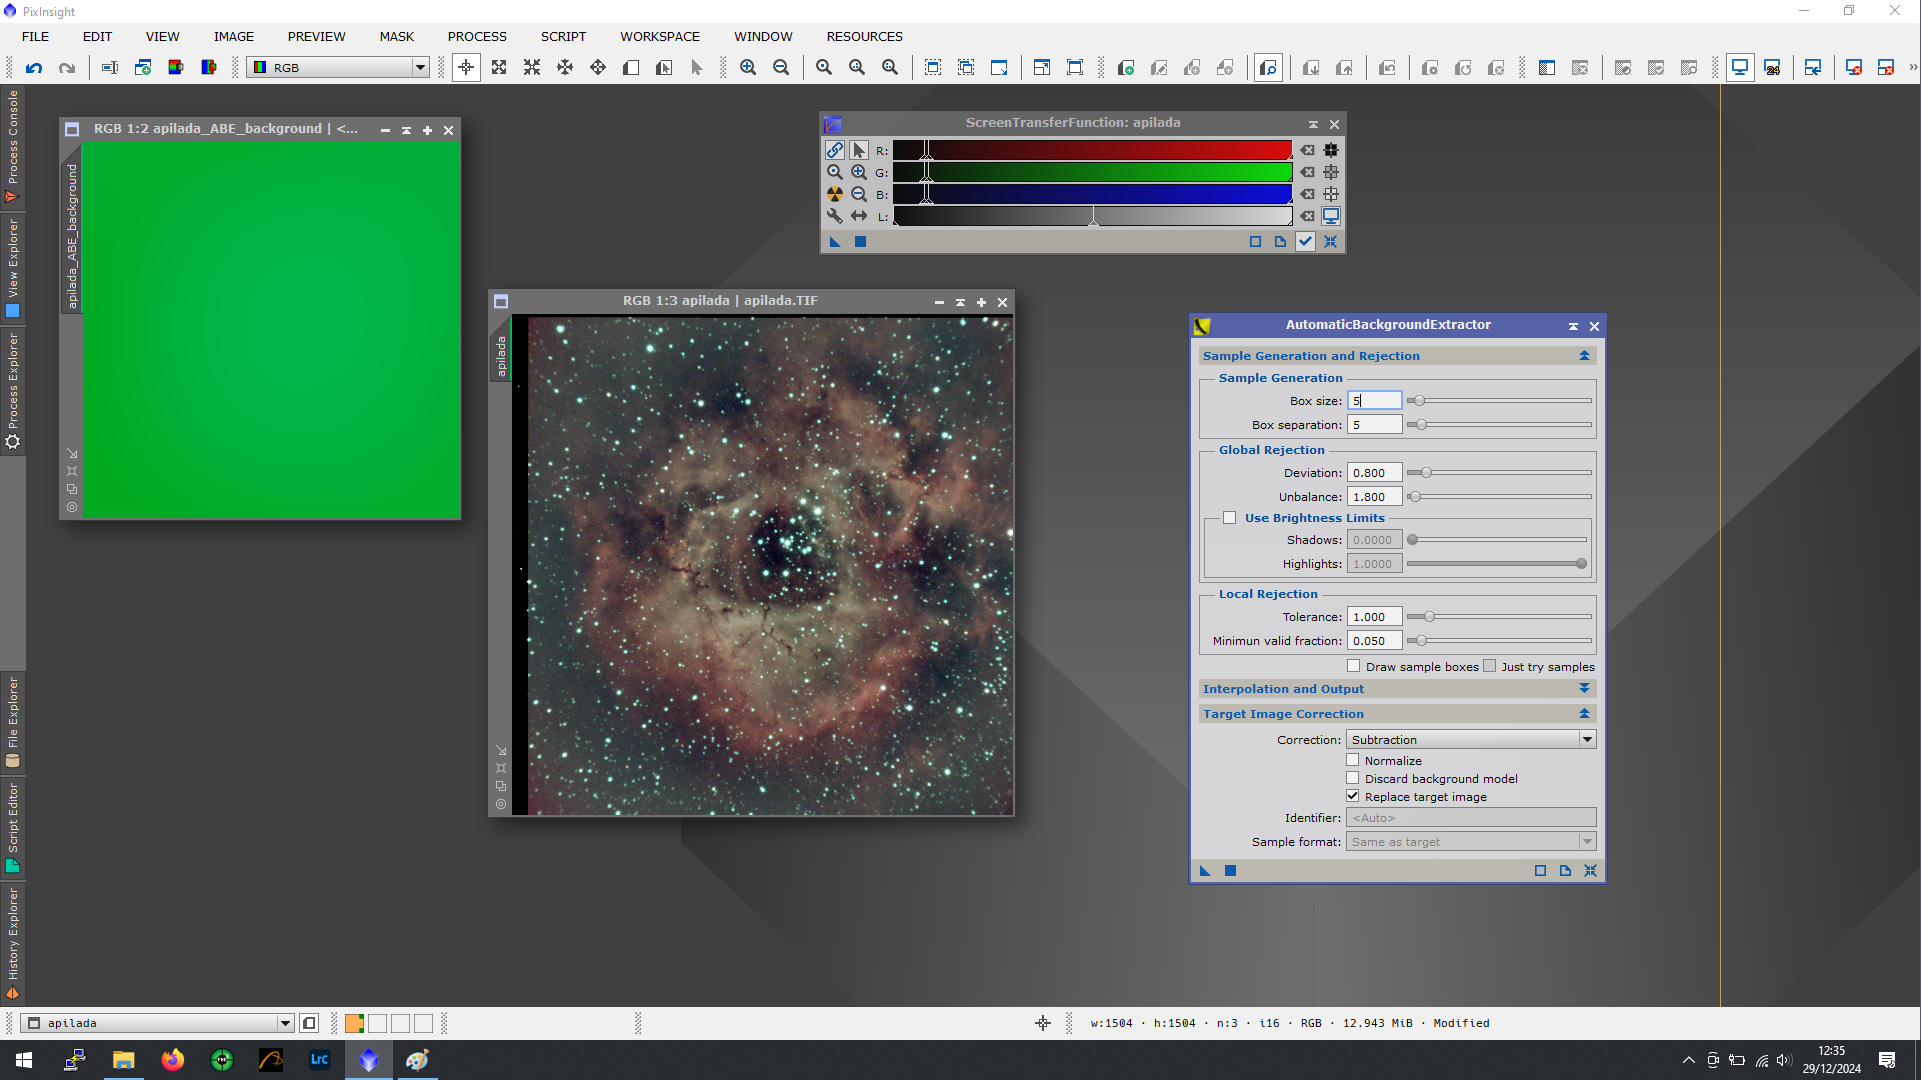Enable the Normalize checkbox

tap(1352, 760)
